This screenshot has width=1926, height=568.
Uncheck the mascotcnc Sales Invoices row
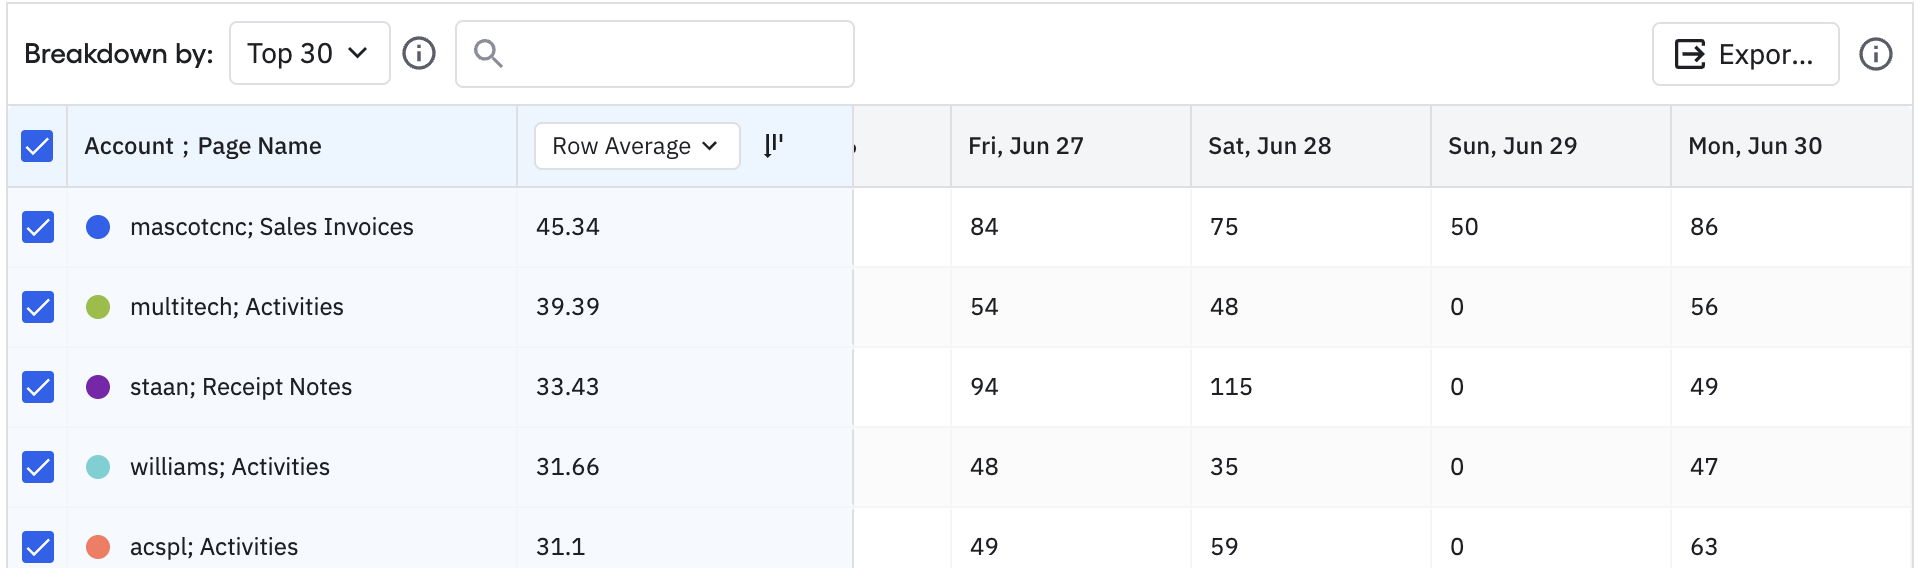[37, 227]
